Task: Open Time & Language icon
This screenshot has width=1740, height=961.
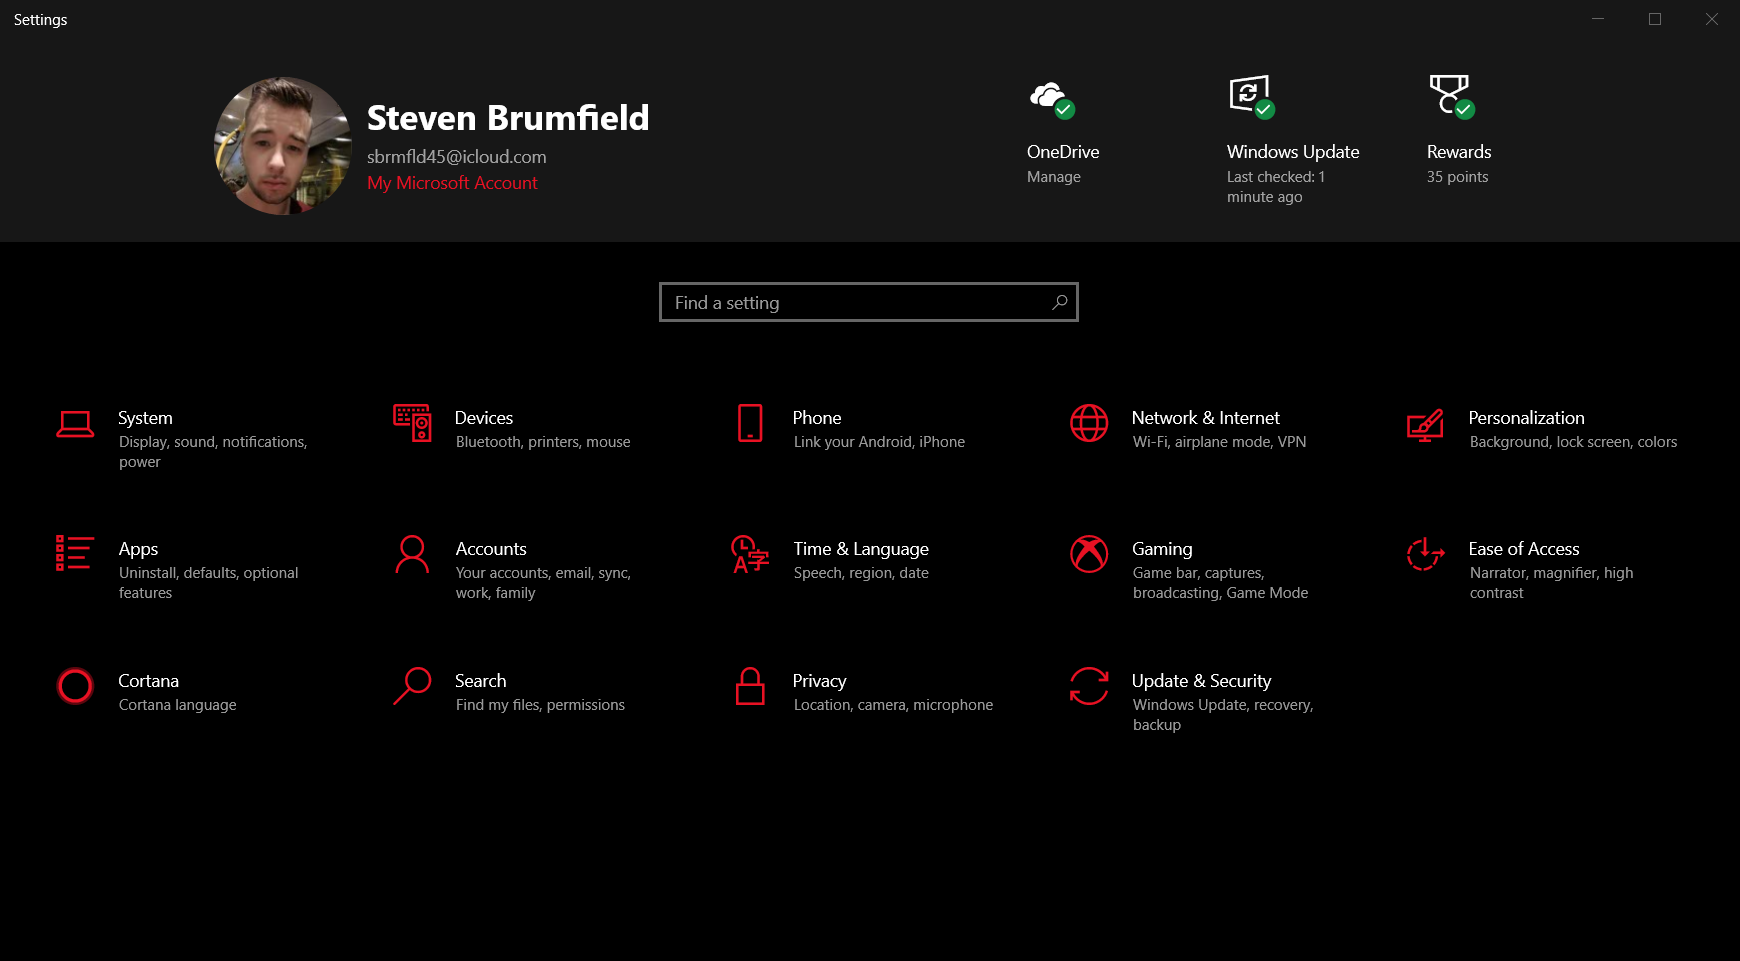Action: (x=750, y=554)
